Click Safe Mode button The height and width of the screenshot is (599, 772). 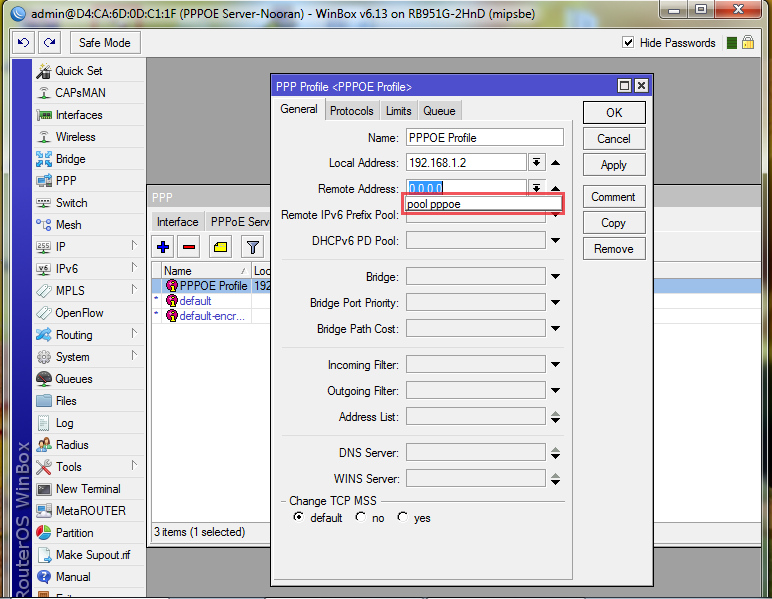[x=105, y=43]
